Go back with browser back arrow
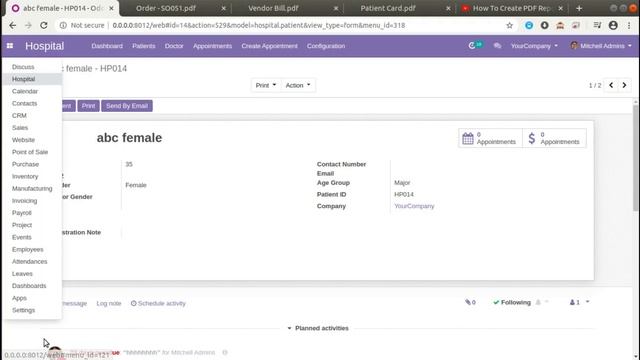640x360 pixels. pyautogui.click(x=13, y=25)
